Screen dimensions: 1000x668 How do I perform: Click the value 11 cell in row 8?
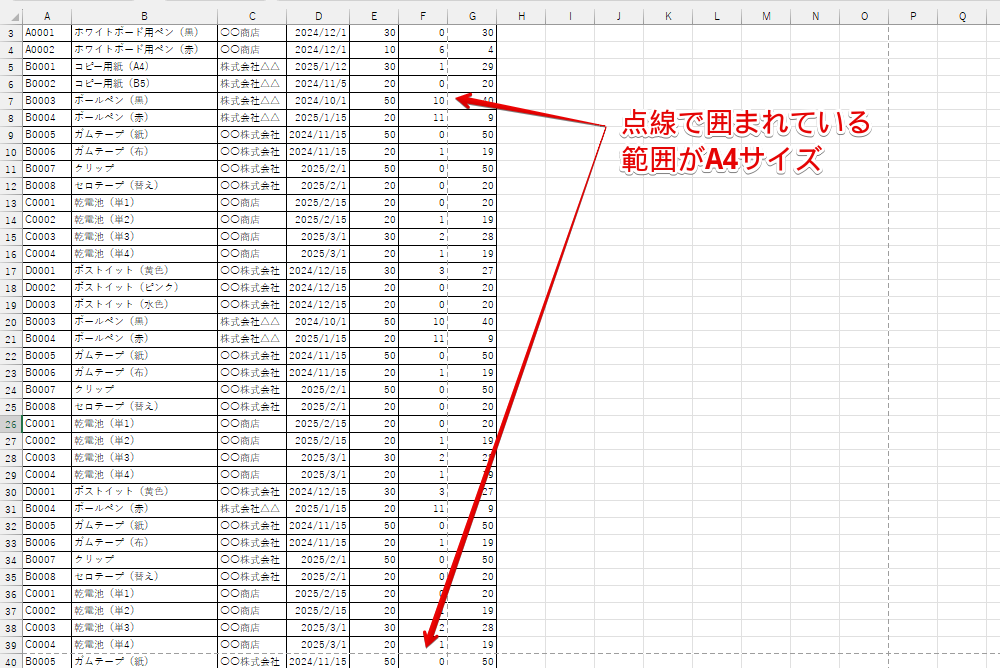pos(423,118)
